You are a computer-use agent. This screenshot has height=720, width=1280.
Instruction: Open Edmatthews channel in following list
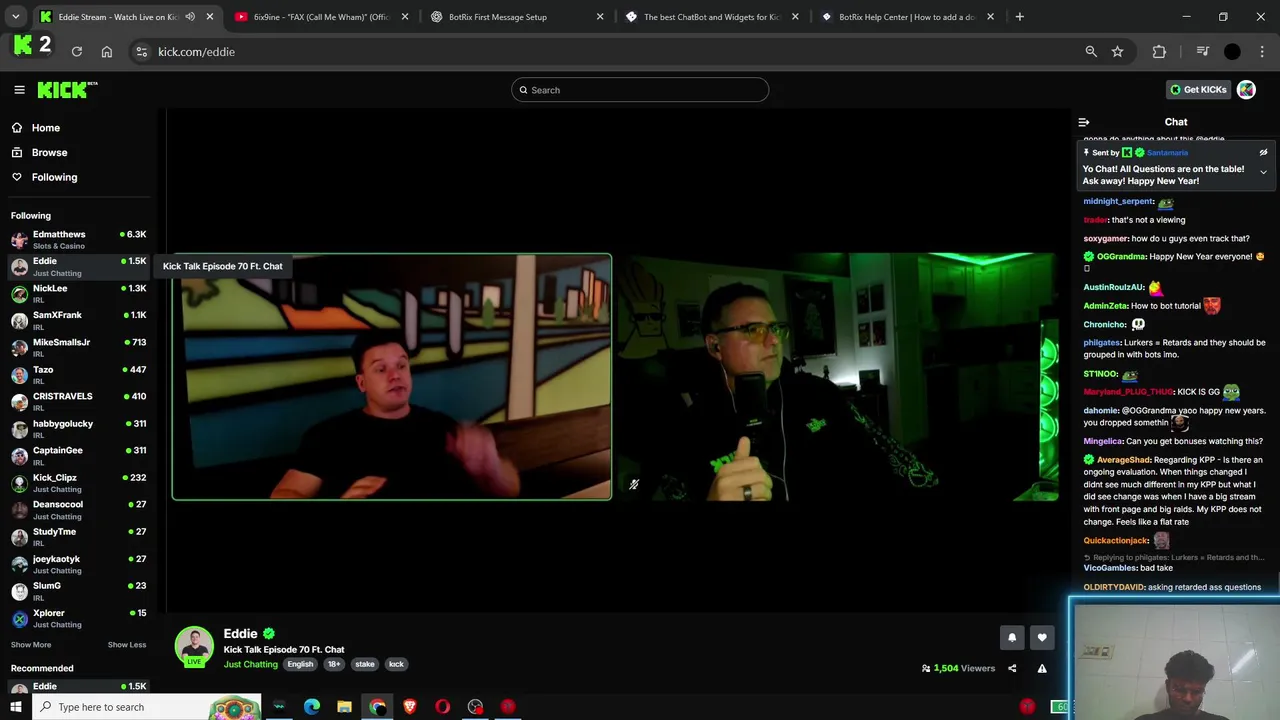tap(79, 240)
